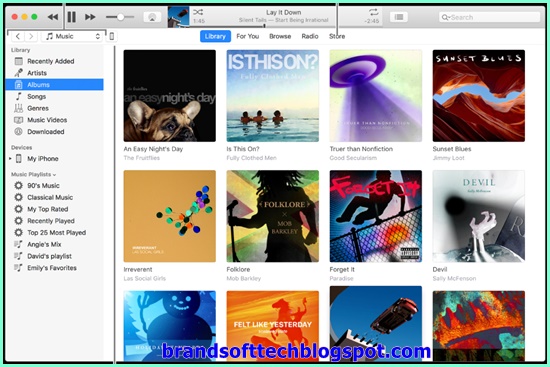The image size is (550, 367).
Task: Open the Sunset Blues album cover
Action: coord(479,95)
